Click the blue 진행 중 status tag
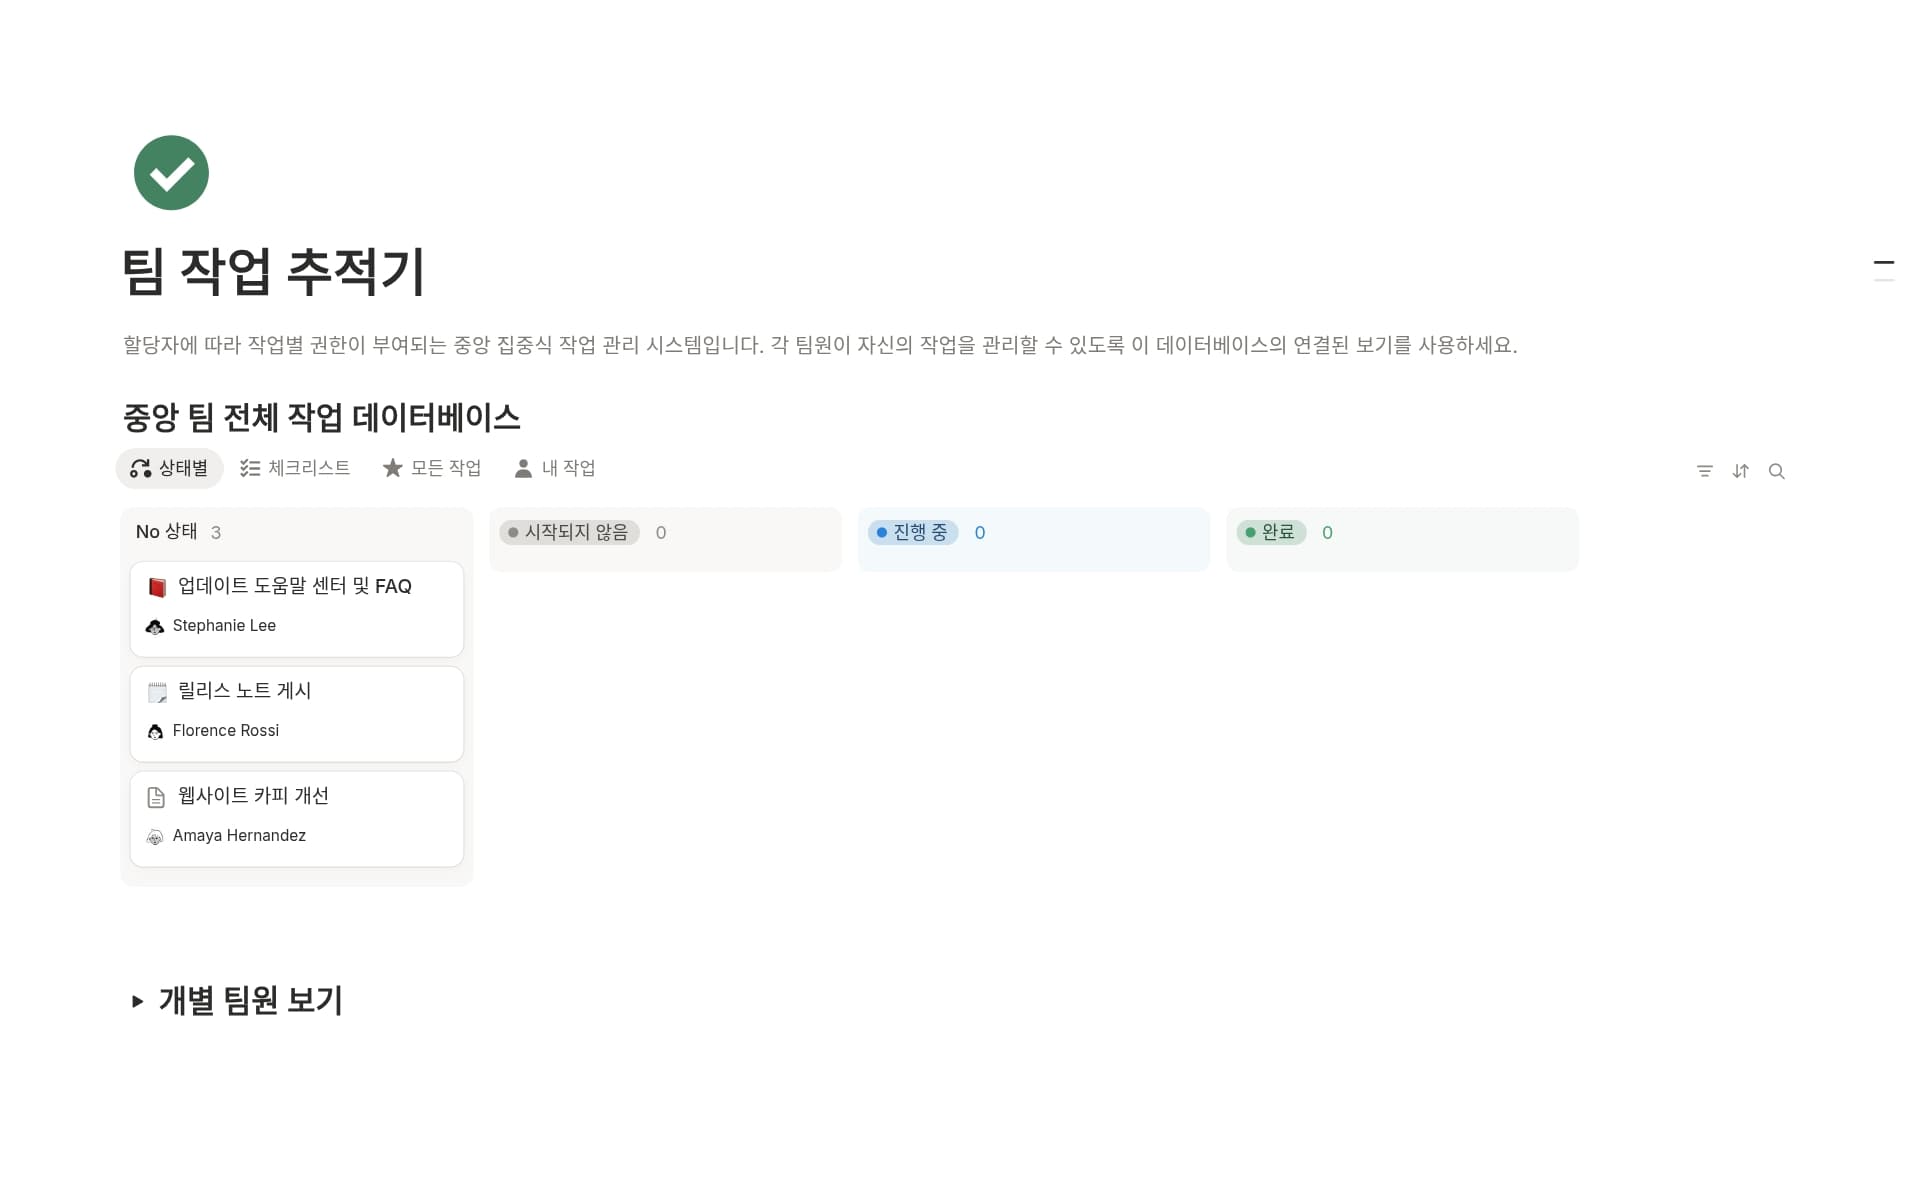The width and height of the screenshot is (1920, 1199). point(912,533)
